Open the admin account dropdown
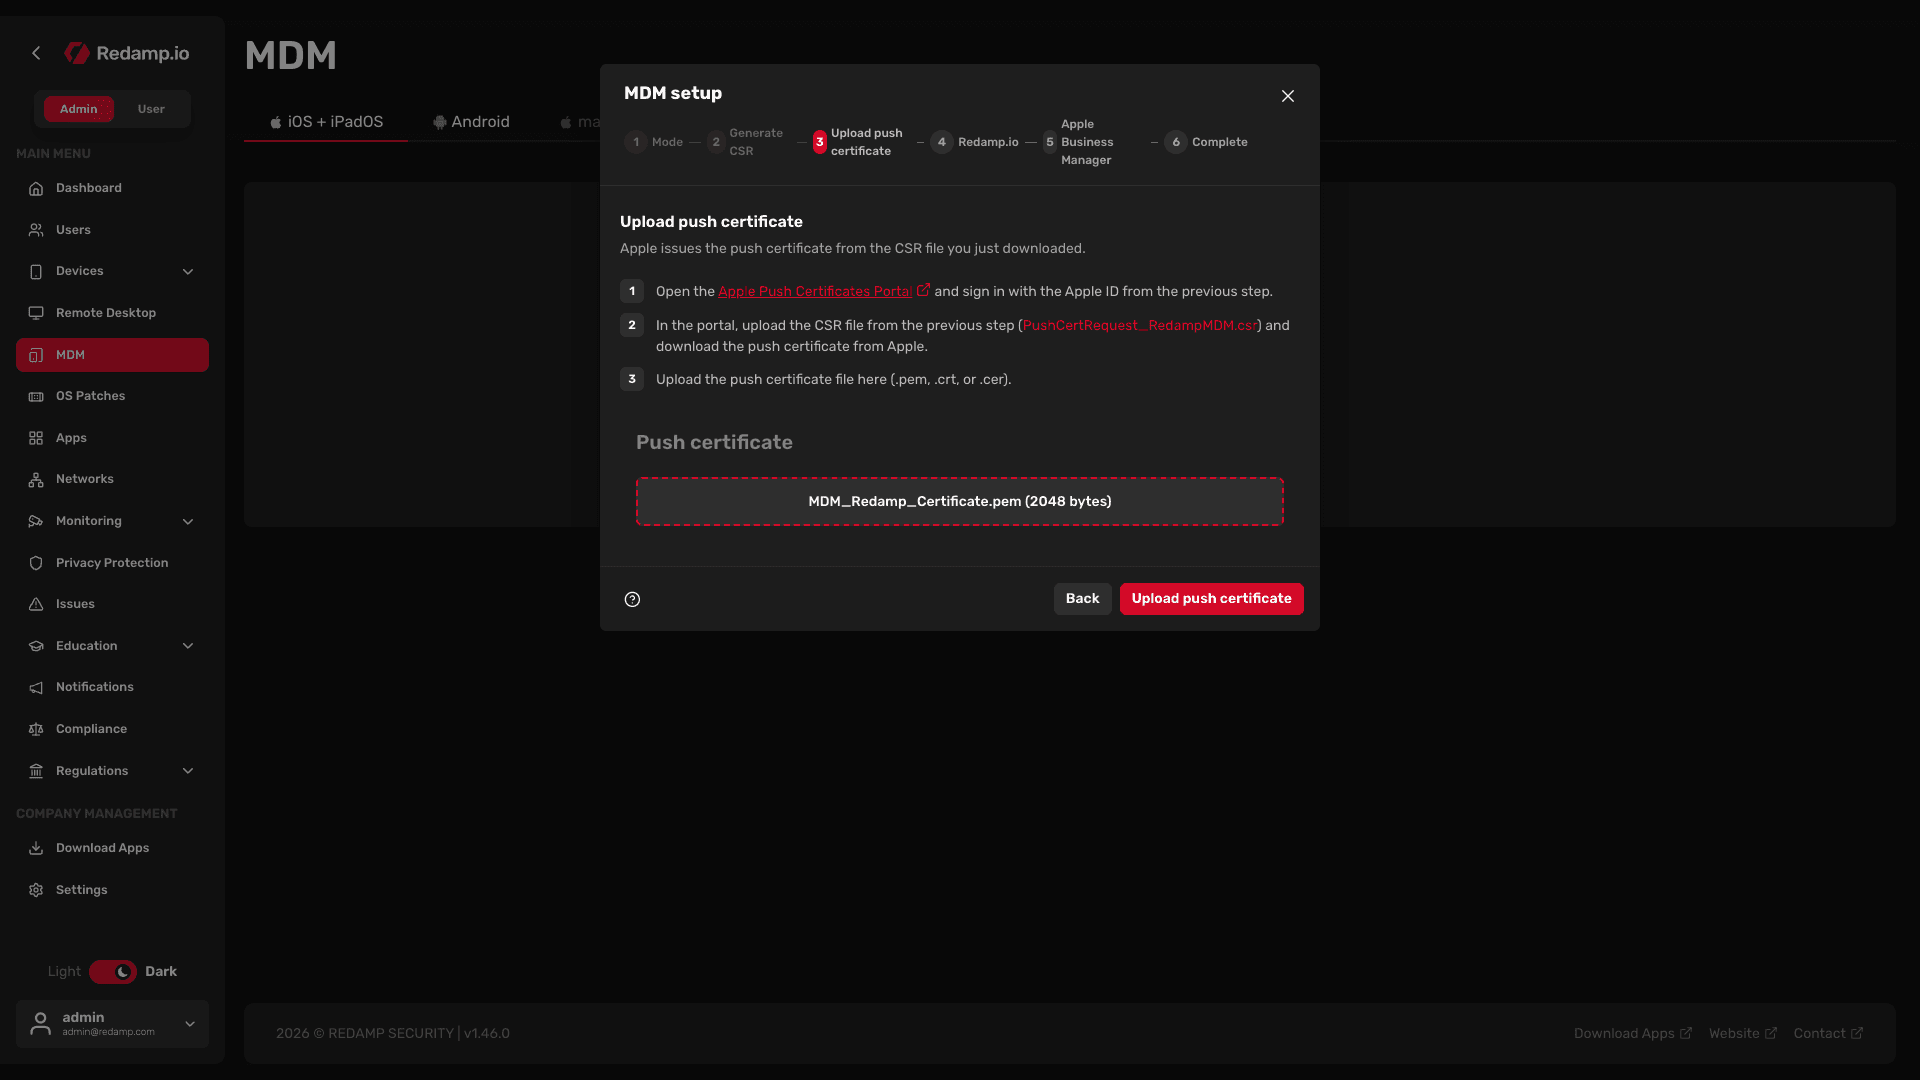 pos(112,1024)
